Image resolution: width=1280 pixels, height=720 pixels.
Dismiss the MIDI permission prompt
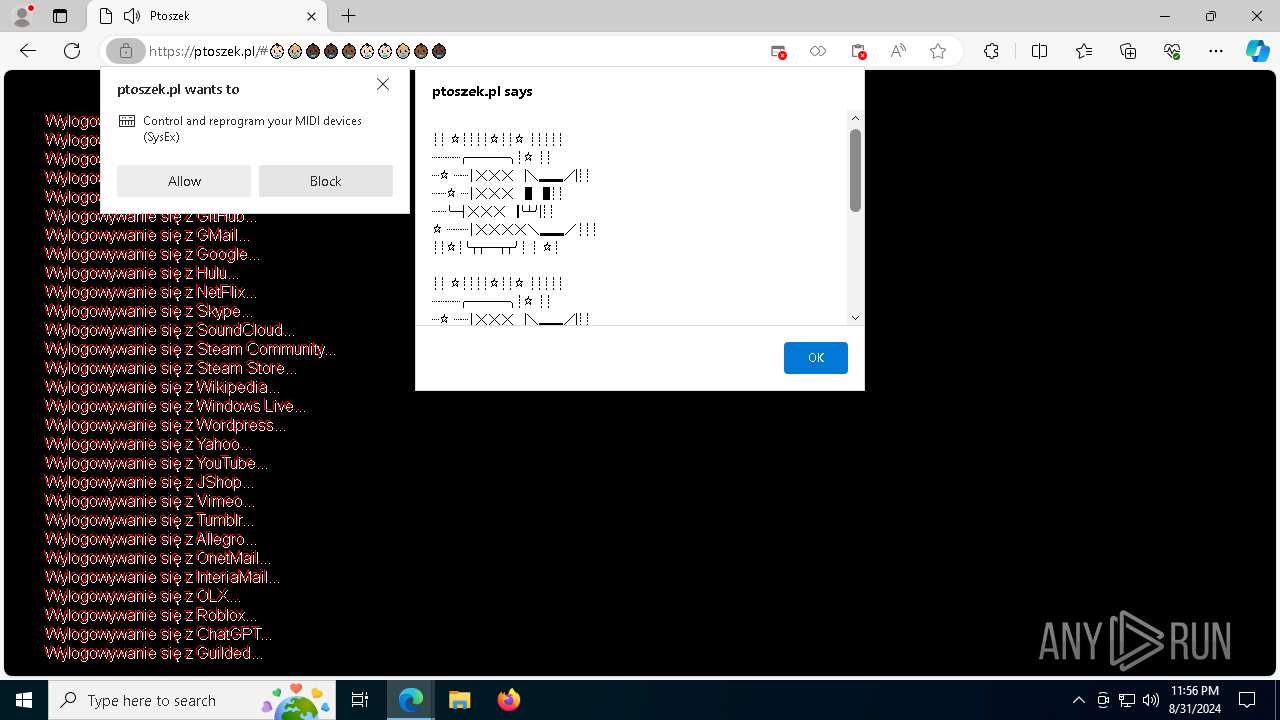(383, 85)
